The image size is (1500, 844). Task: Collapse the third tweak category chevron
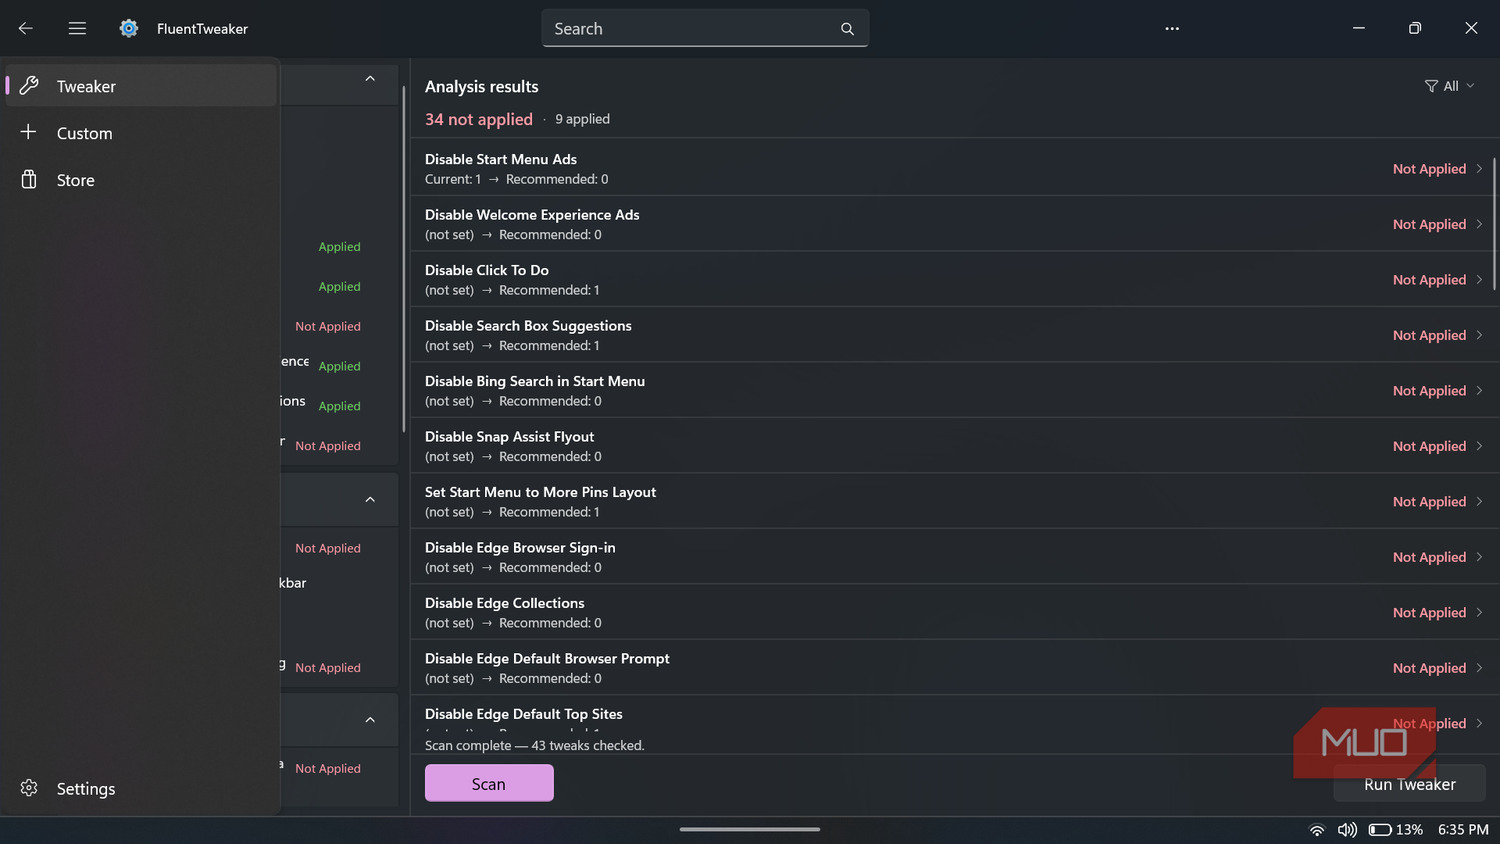click(x=370, y=720)
